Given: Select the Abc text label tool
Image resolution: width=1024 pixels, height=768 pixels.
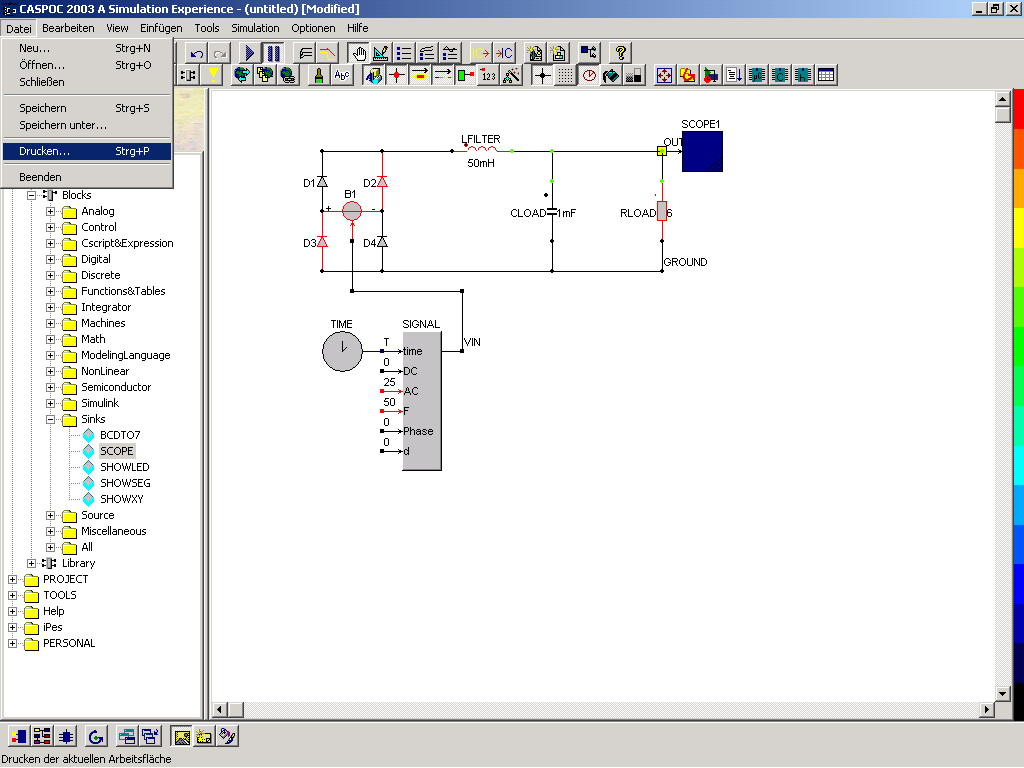Looking at the screenshot, I should (x=342, y=76).
